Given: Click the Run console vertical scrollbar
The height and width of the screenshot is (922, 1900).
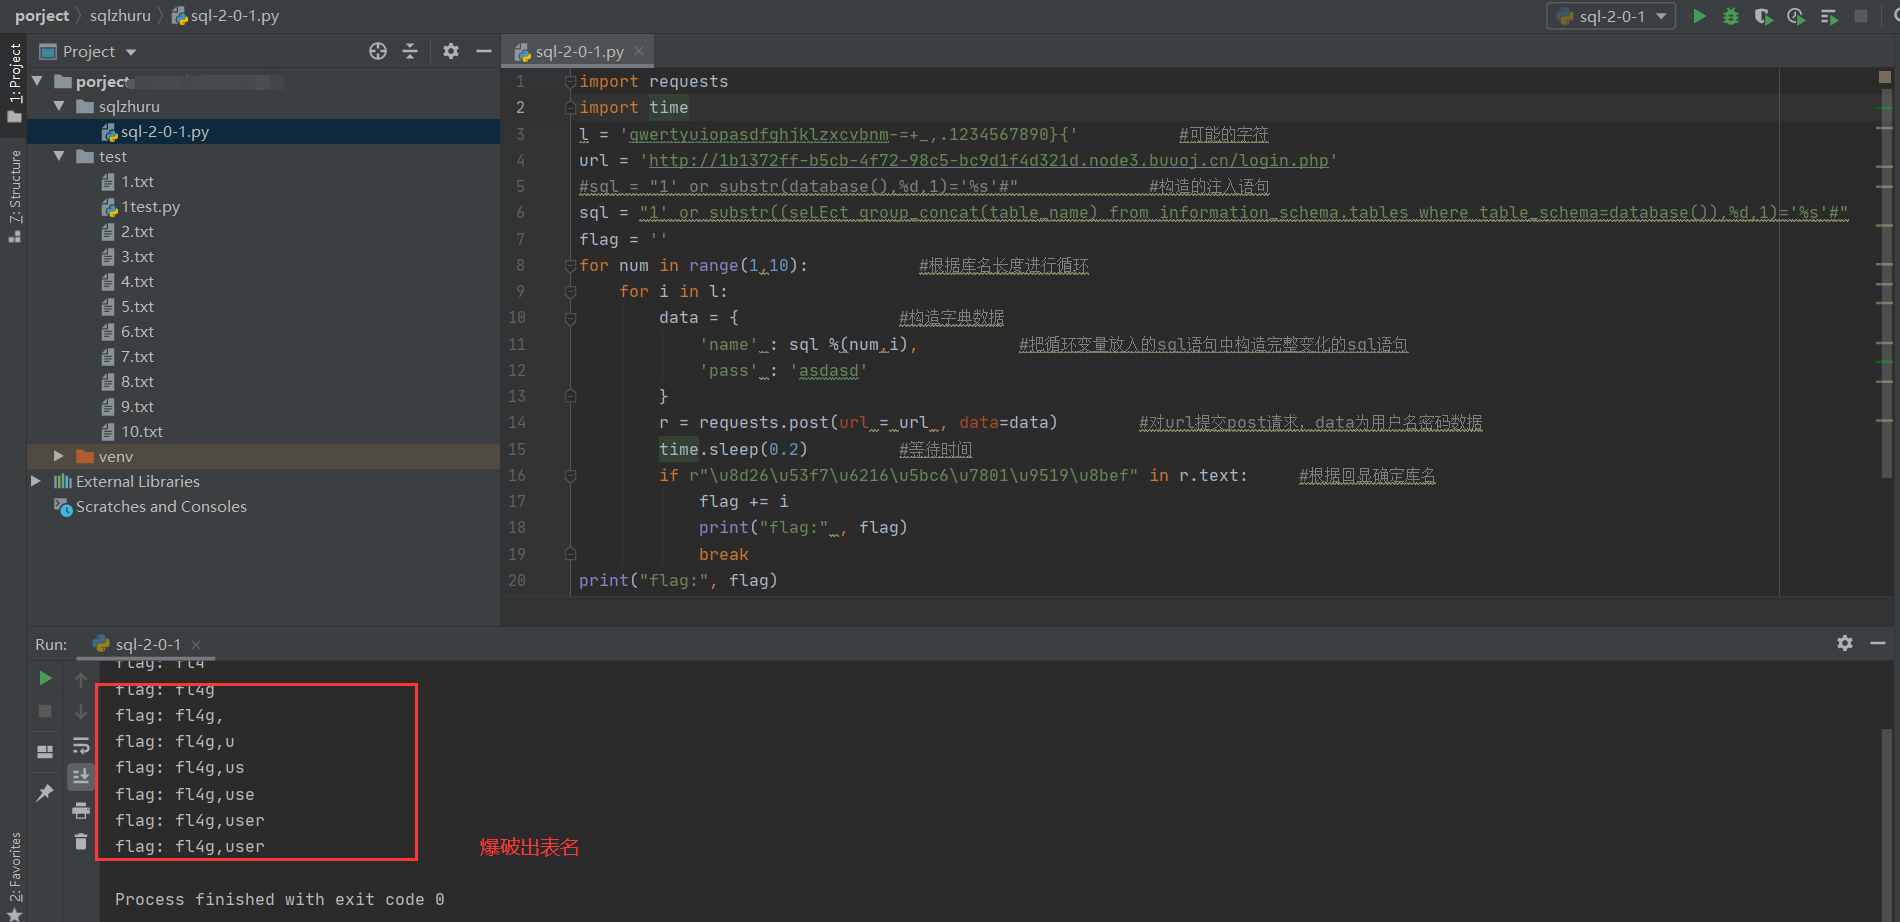Looking at the screenshot, I should tap(1886, 825).
